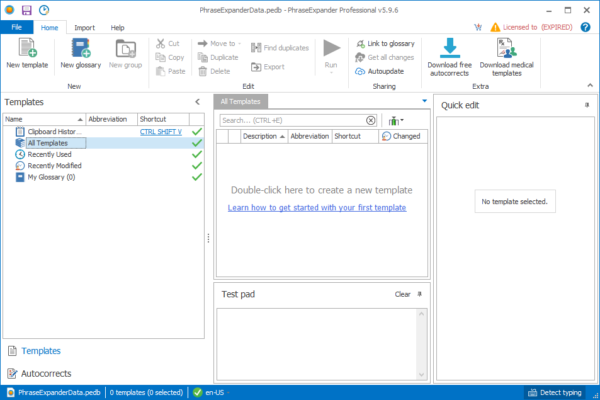Switch to the Home ribbon tab
Image resolution: width=600 pixels, height=400 pixels.
[x=49, y=28]
